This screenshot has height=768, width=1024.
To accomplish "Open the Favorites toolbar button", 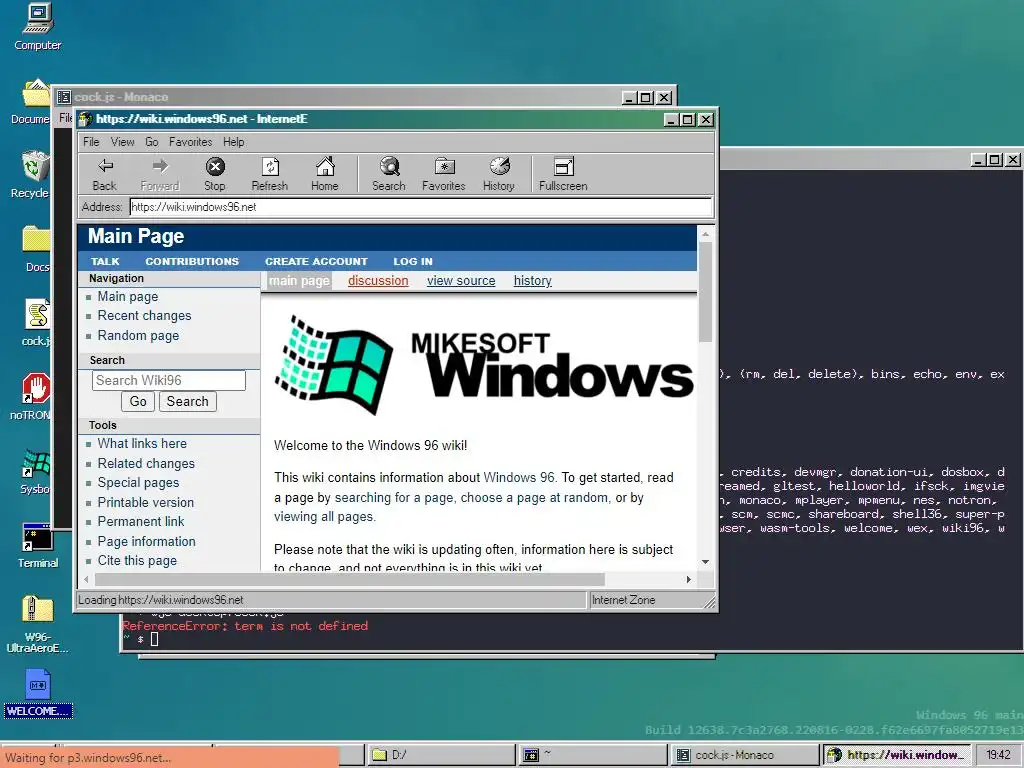I will (443, 174).
